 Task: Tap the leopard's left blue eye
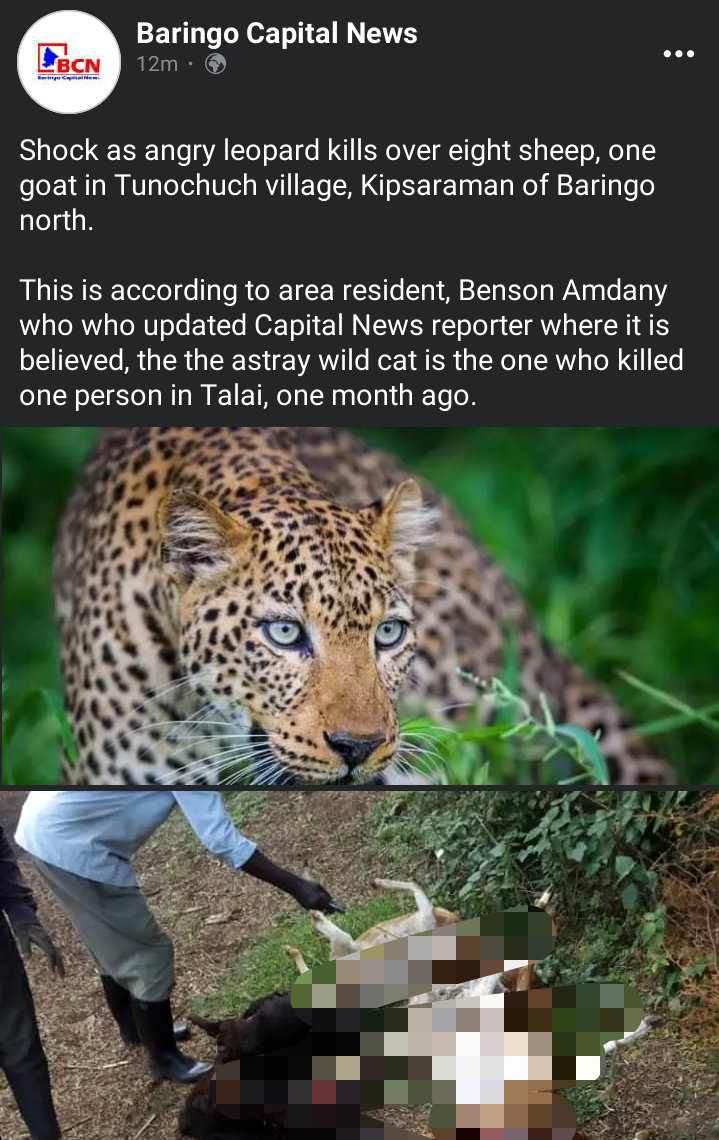click(284, 633)
